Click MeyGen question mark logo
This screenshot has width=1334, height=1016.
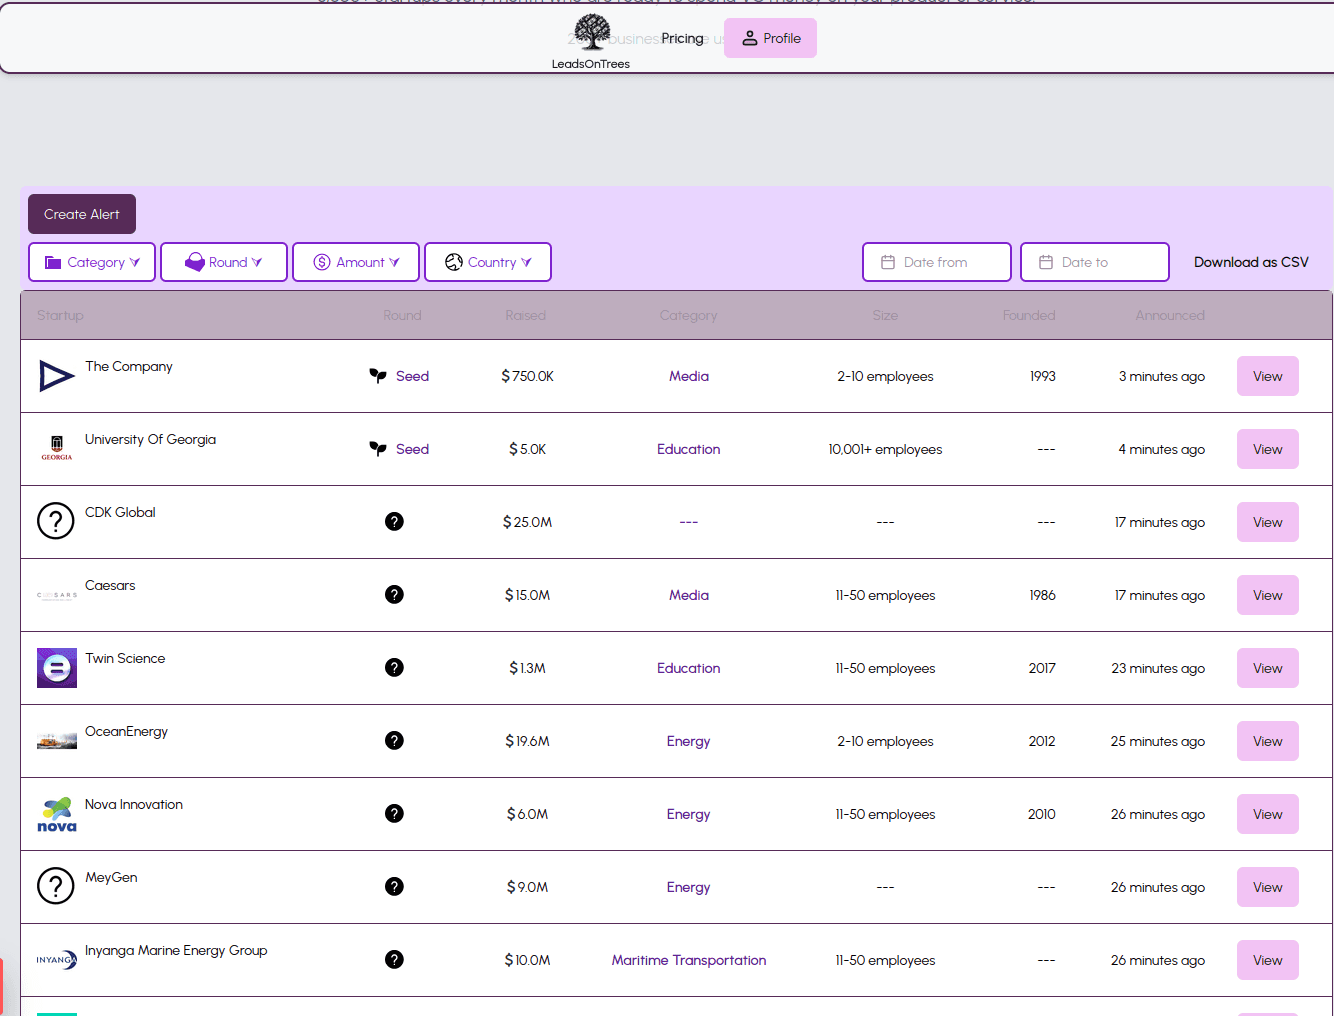click(56, 886)
